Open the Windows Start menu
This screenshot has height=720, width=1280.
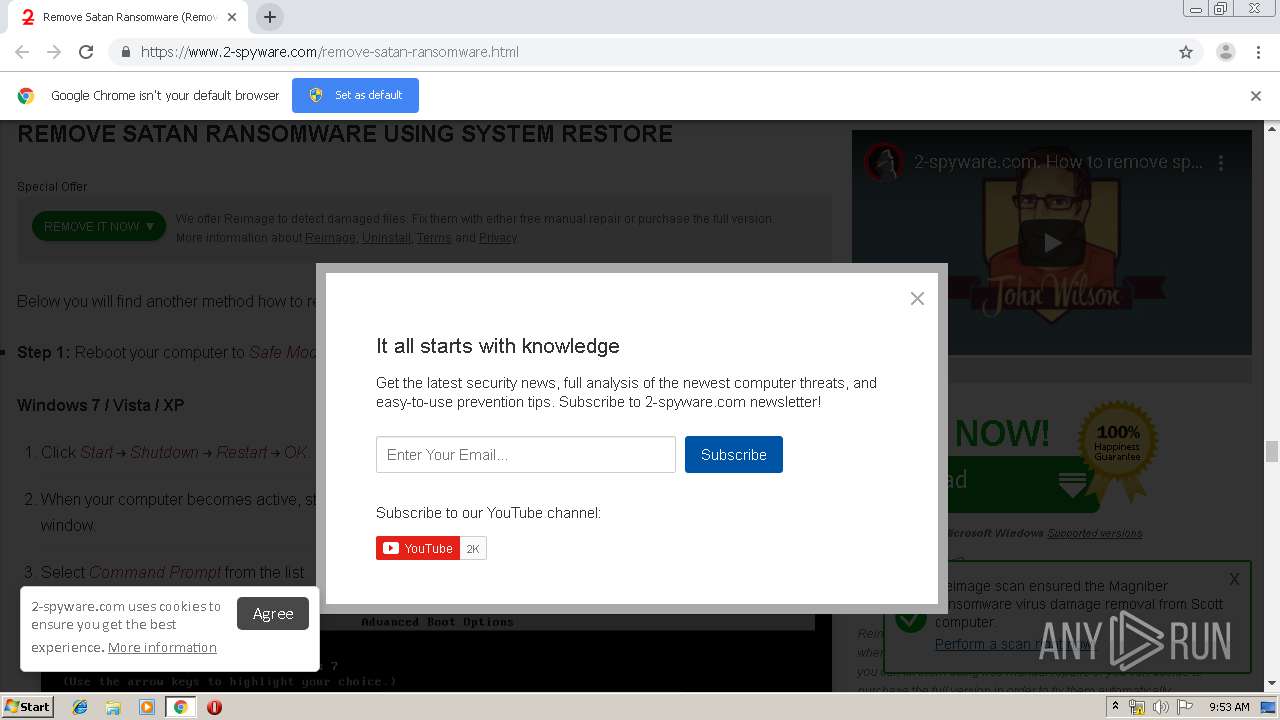27,706
